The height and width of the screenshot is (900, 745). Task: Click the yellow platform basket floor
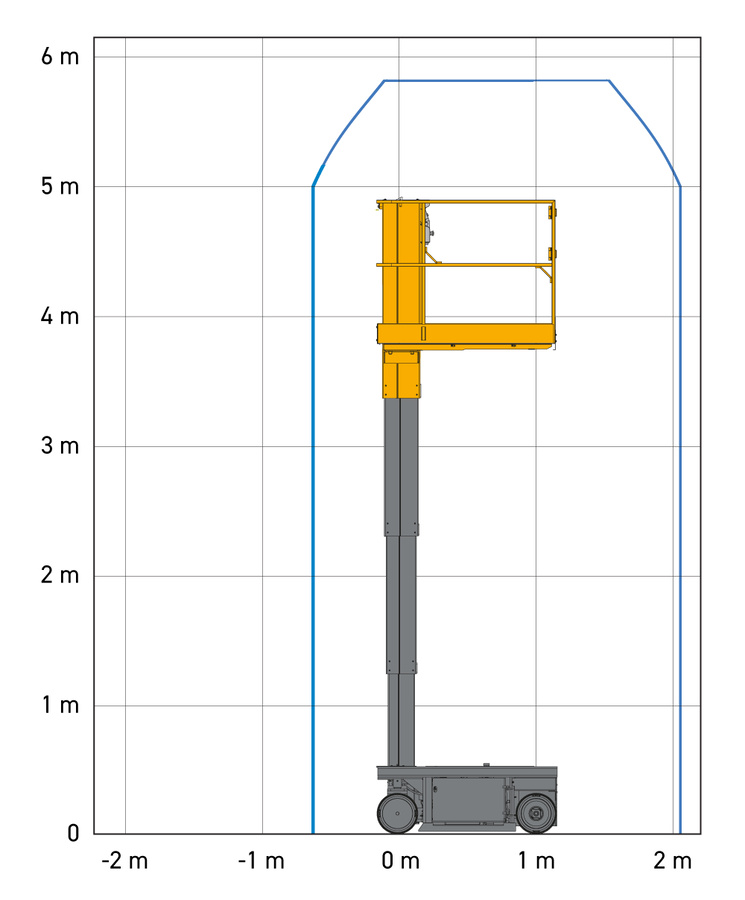[466, 334]
